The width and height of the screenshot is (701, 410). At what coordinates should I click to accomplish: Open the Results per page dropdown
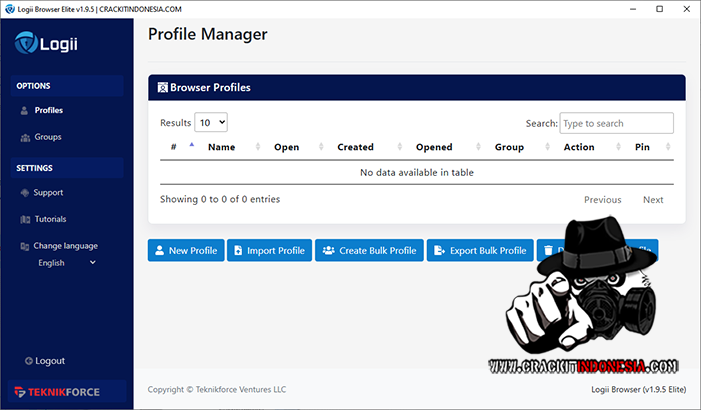point(211,123)
